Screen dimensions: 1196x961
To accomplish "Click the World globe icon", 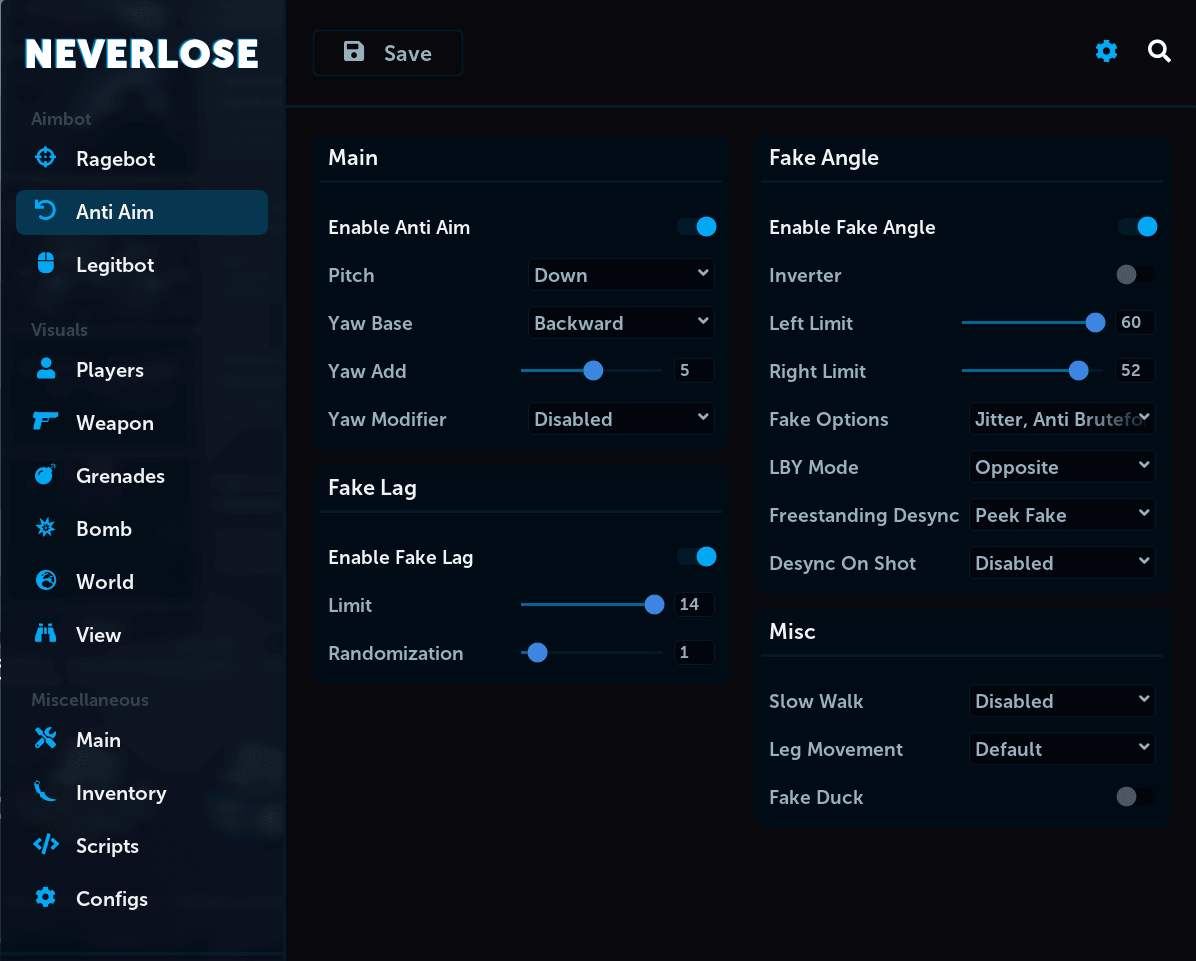I will pyautogui.click(x=46, y=580).
